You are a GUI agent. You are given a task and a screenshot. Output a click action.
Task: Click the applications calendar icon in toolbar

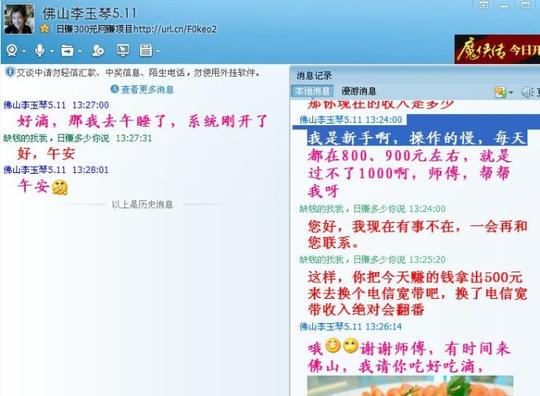tap(146, 50)
